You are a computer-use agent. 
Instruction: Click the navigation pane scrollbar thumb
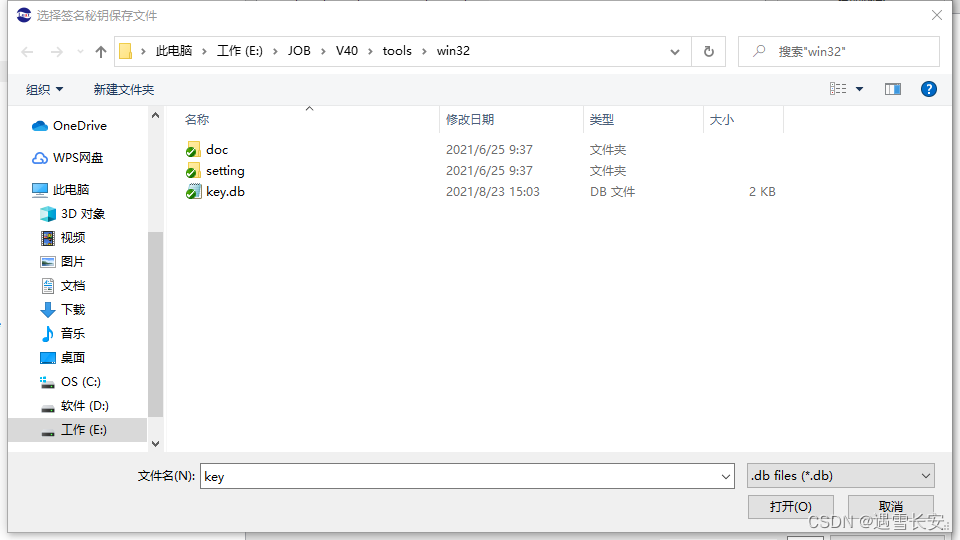(156, 324)
